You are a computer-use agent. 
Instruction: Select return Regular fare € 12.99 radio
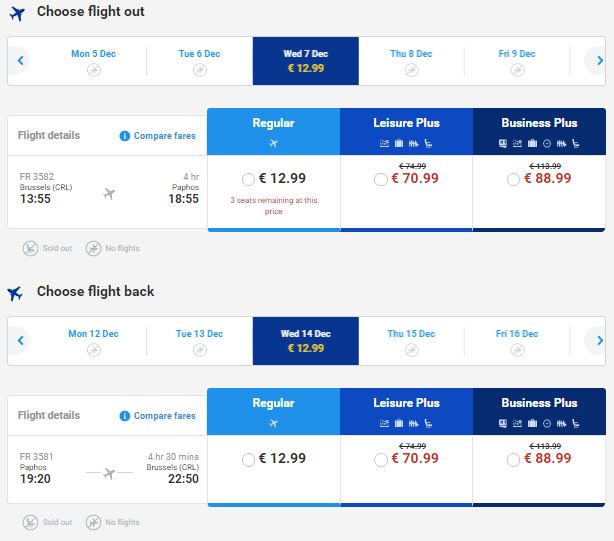pyautogui.click(x=248, y=460)
